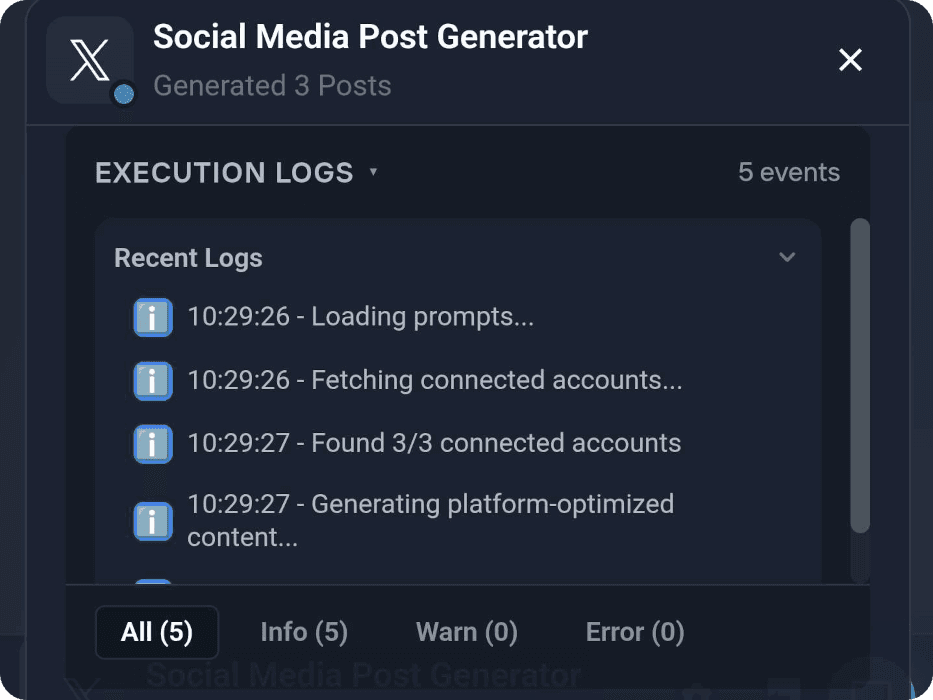This screenshot has width=933, height=700.
Task: Click the vertical scrollbar on the log panel
Action: point(860,370)
